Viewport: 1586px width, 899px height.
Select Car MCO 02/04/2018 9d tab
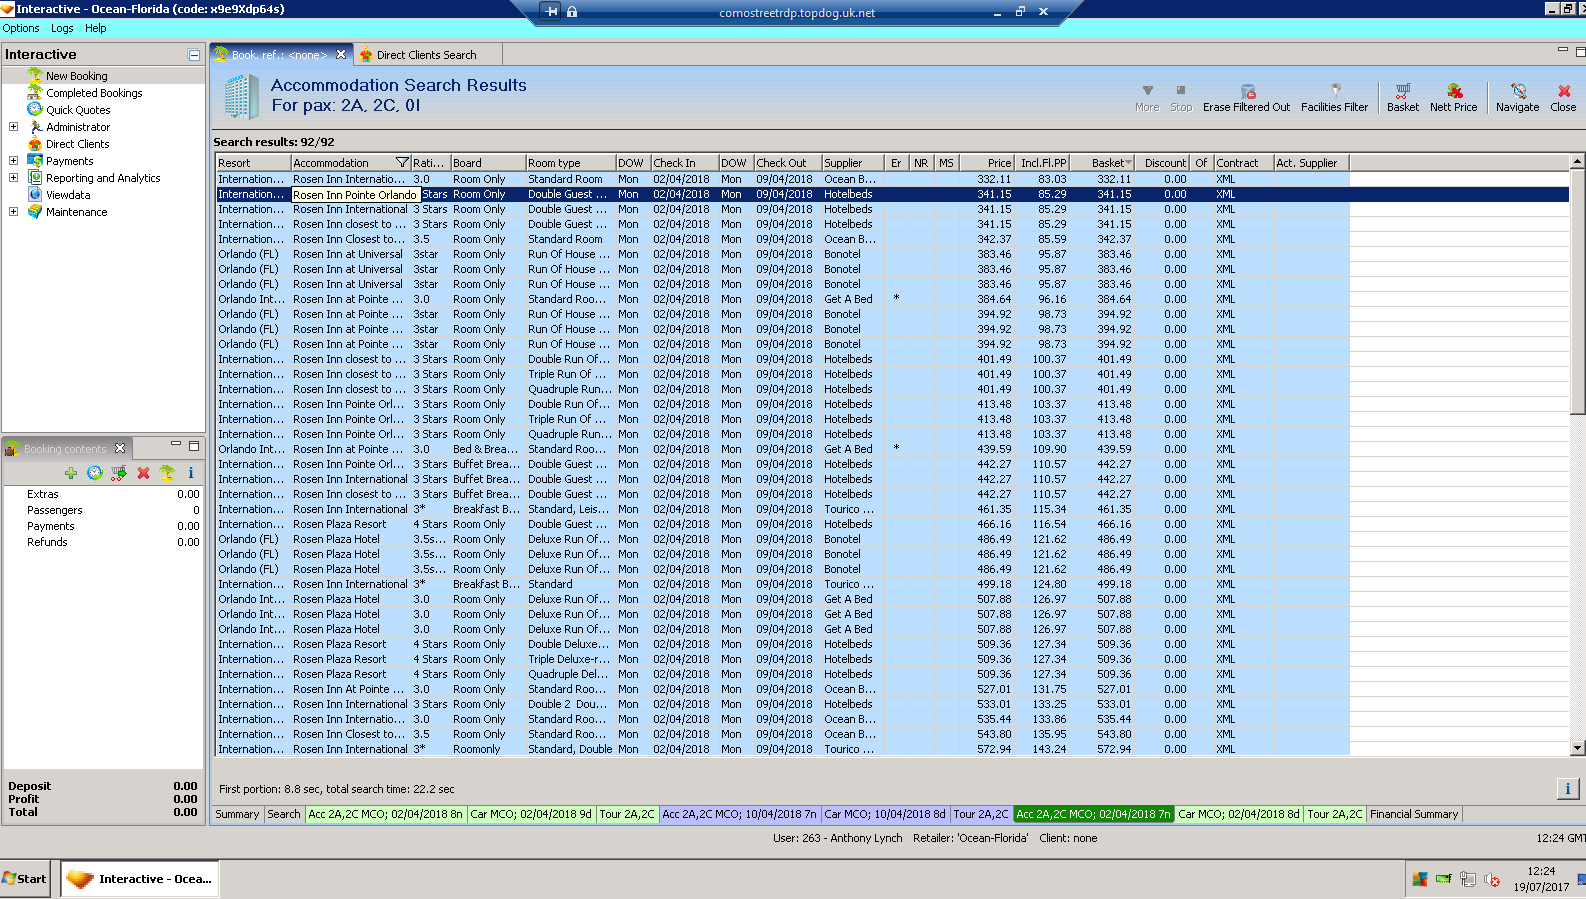[x=531, y=814]
